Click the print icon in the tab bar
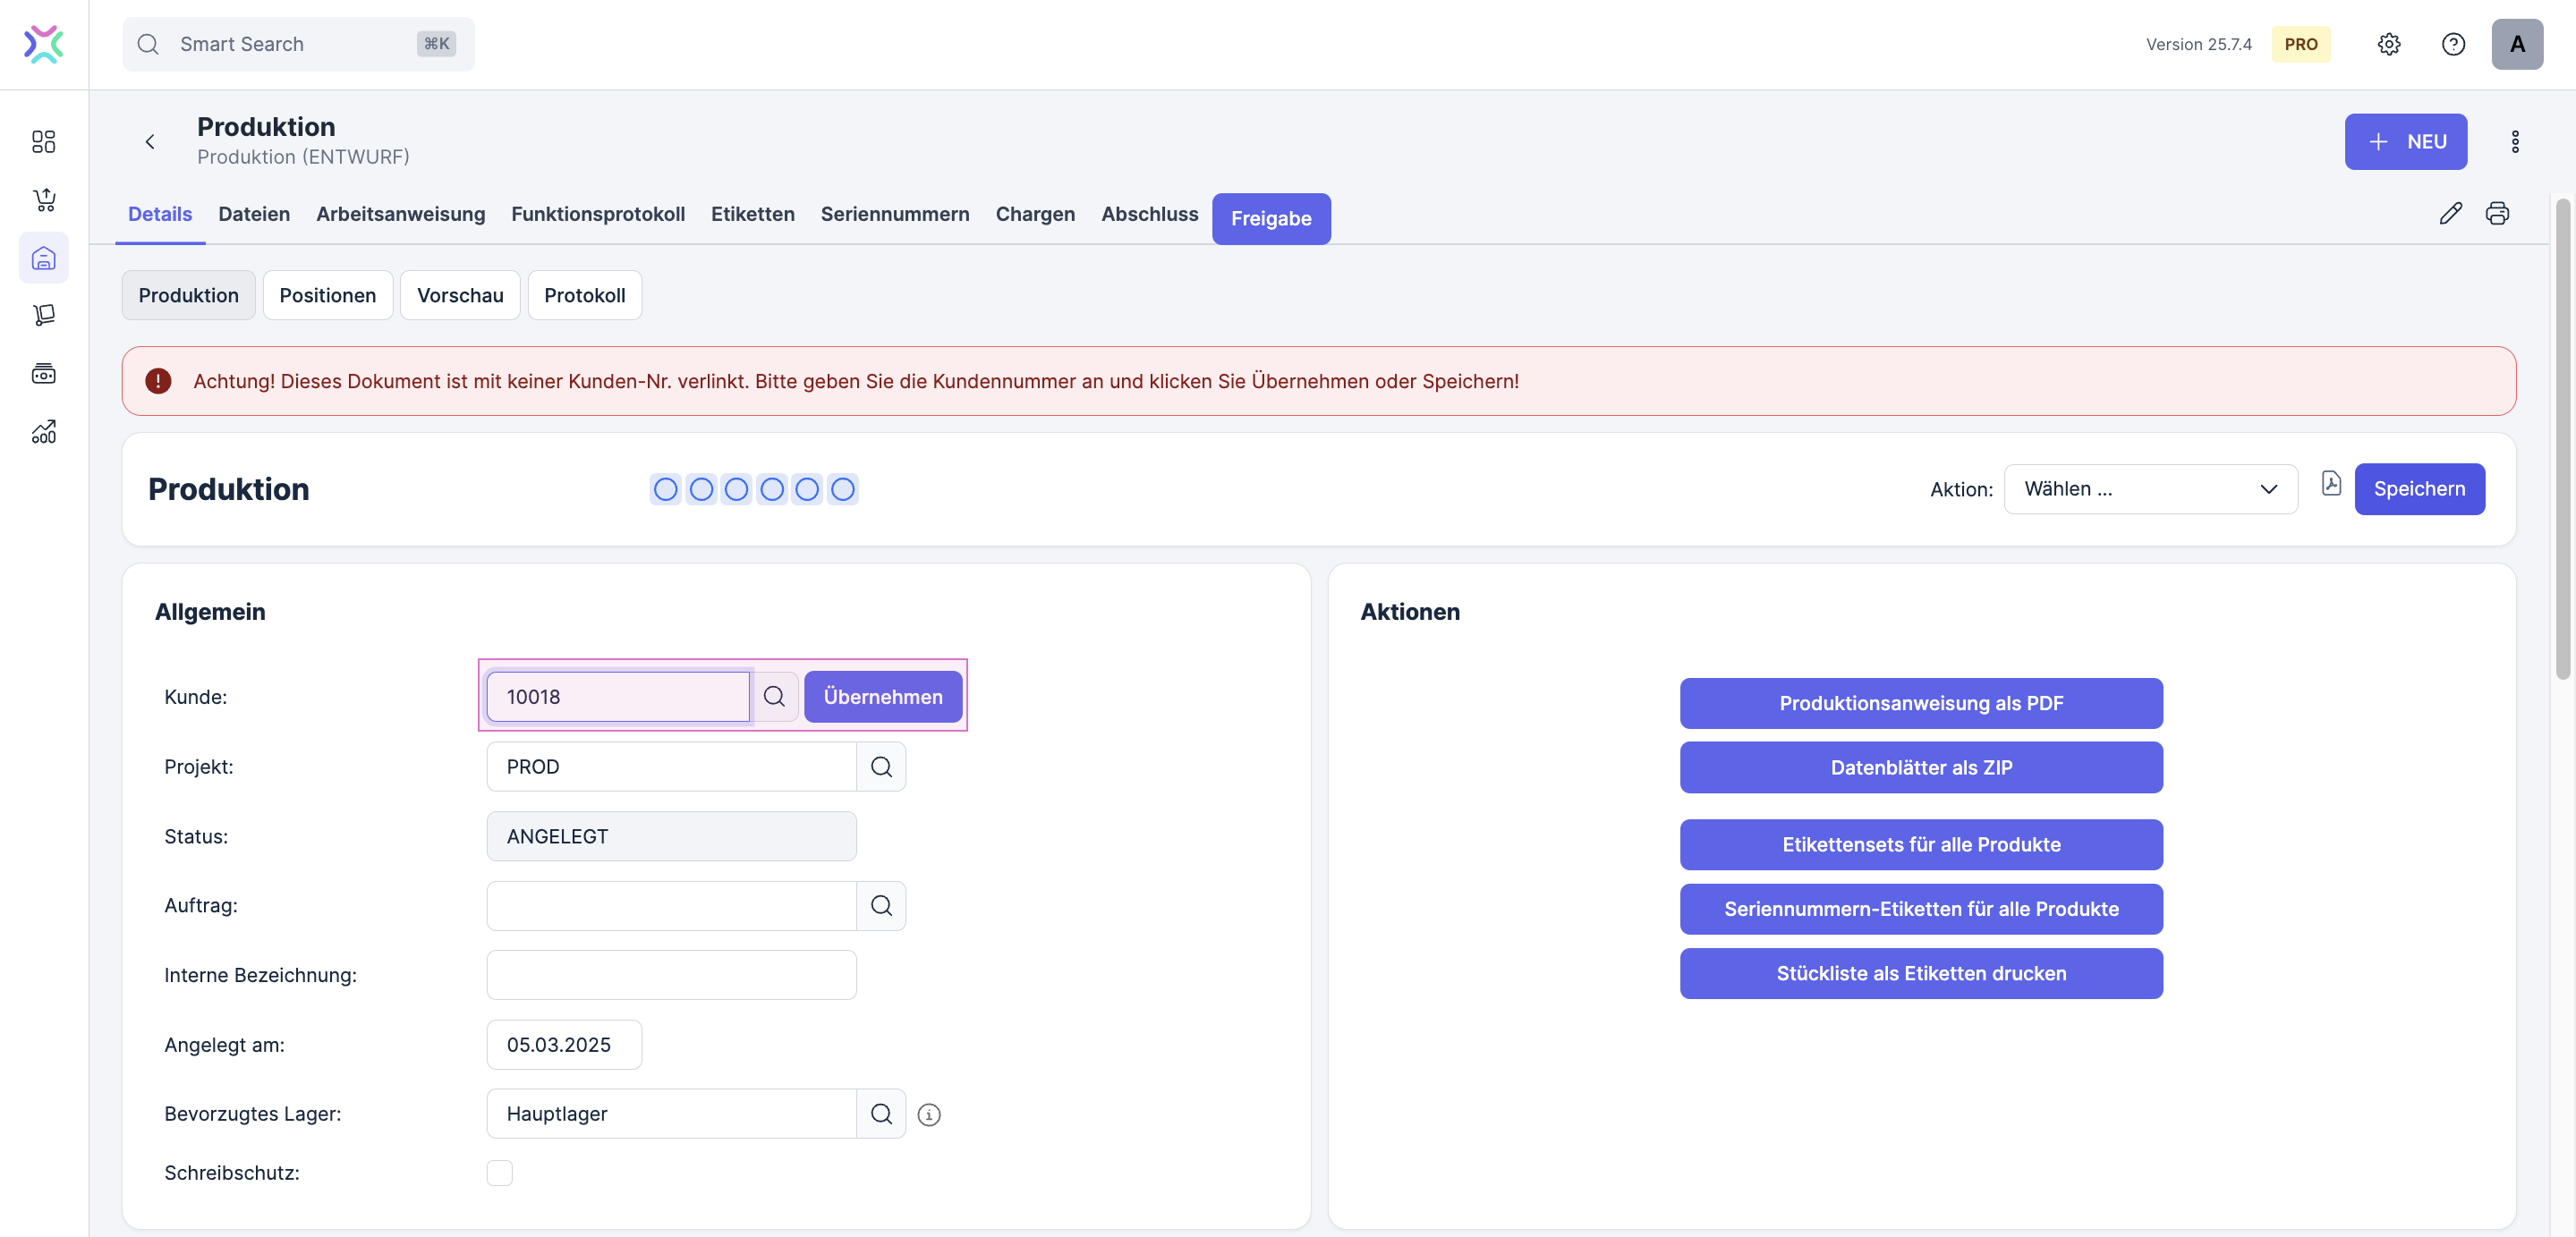 tap(2497, 213)
